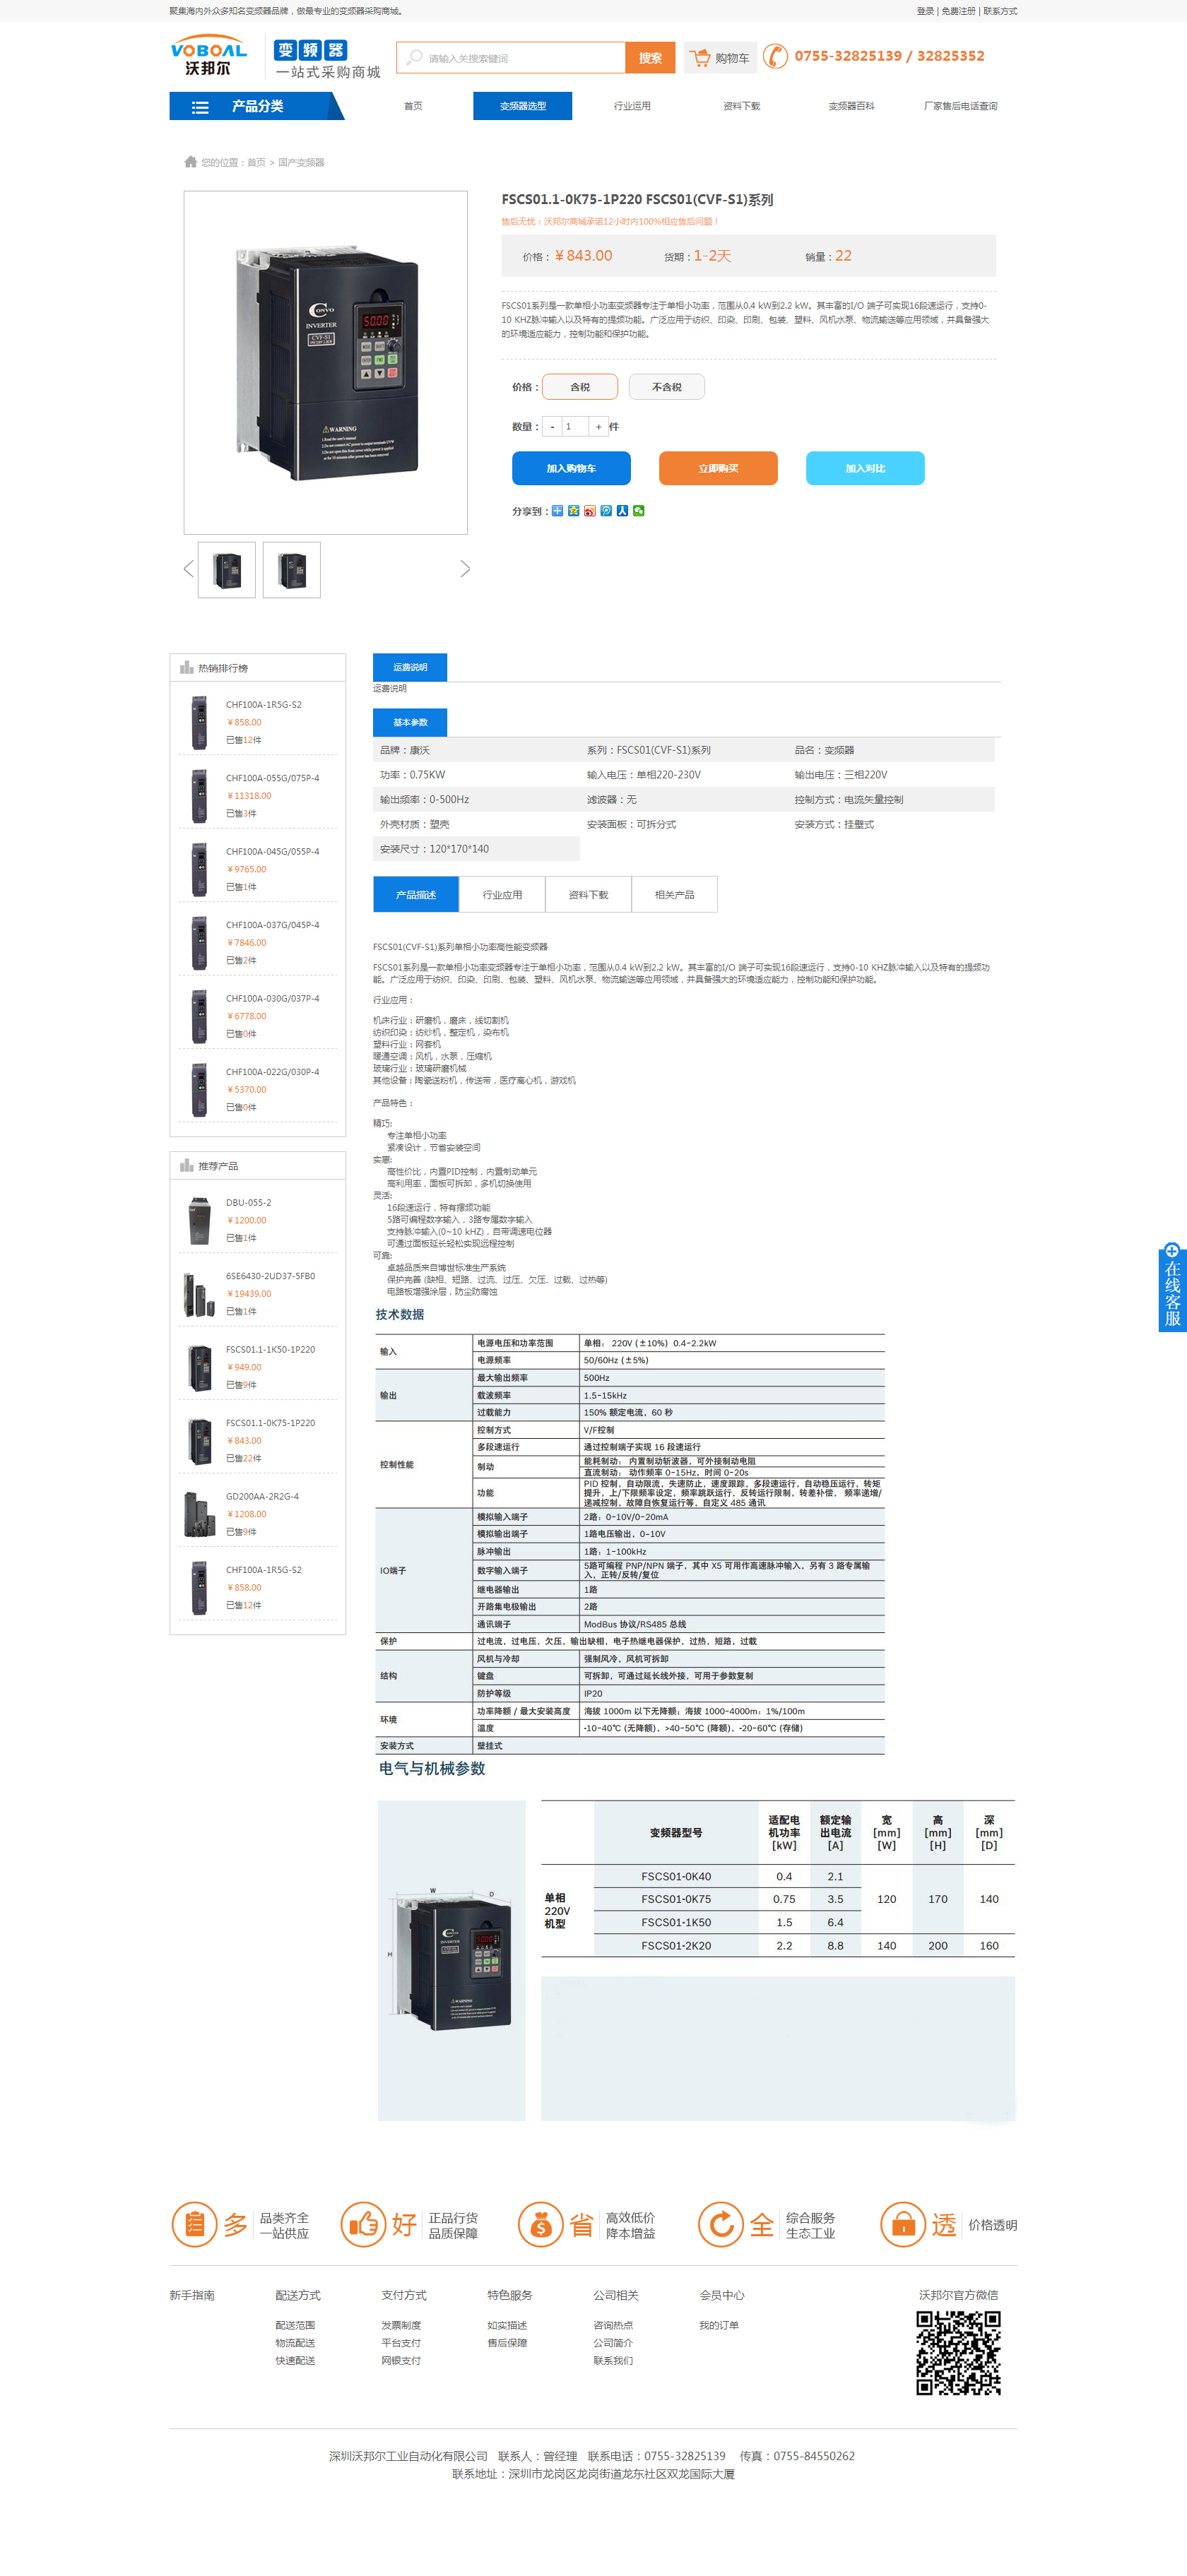
Task: Switch to the 资料下载 tab below parameters
Action: click(x=588, y=895)
